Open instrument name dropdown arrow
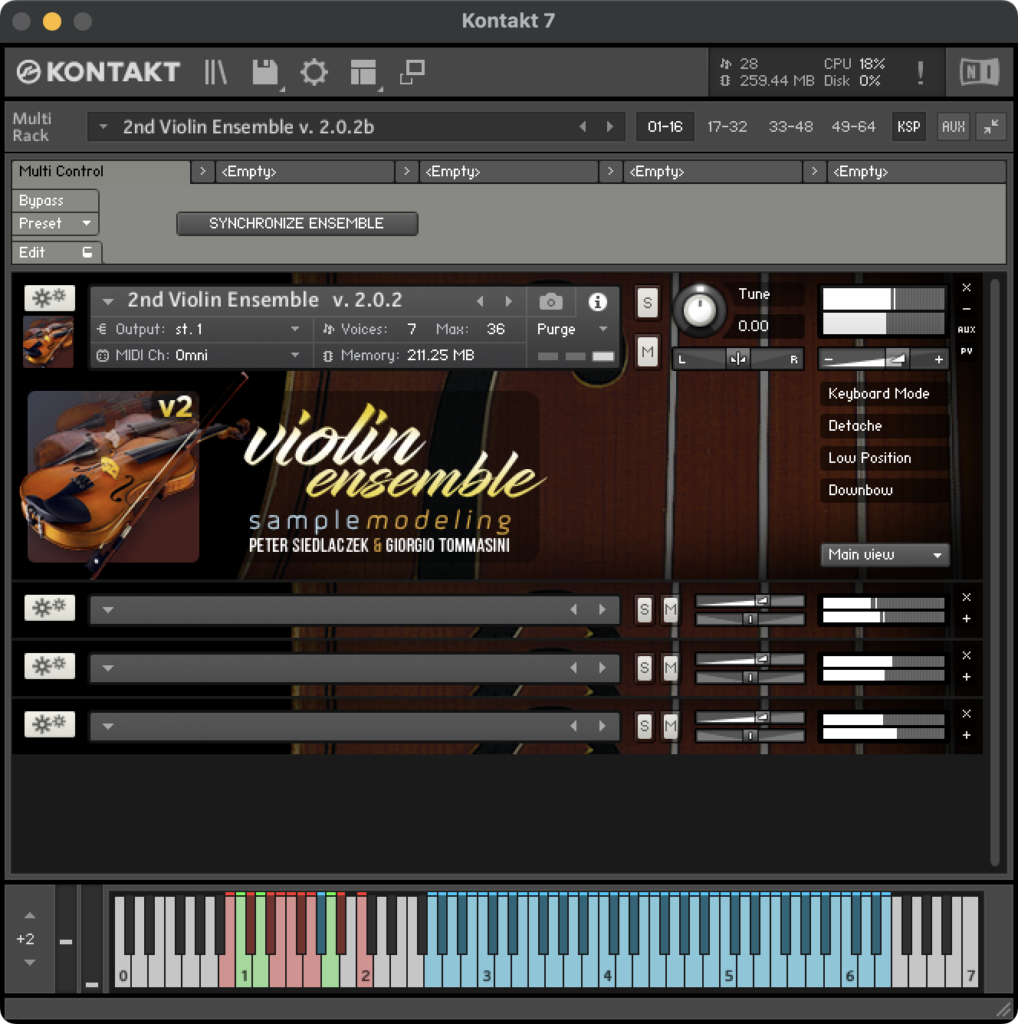This screenshot has height=1024, width=1018. coord(108,301)
